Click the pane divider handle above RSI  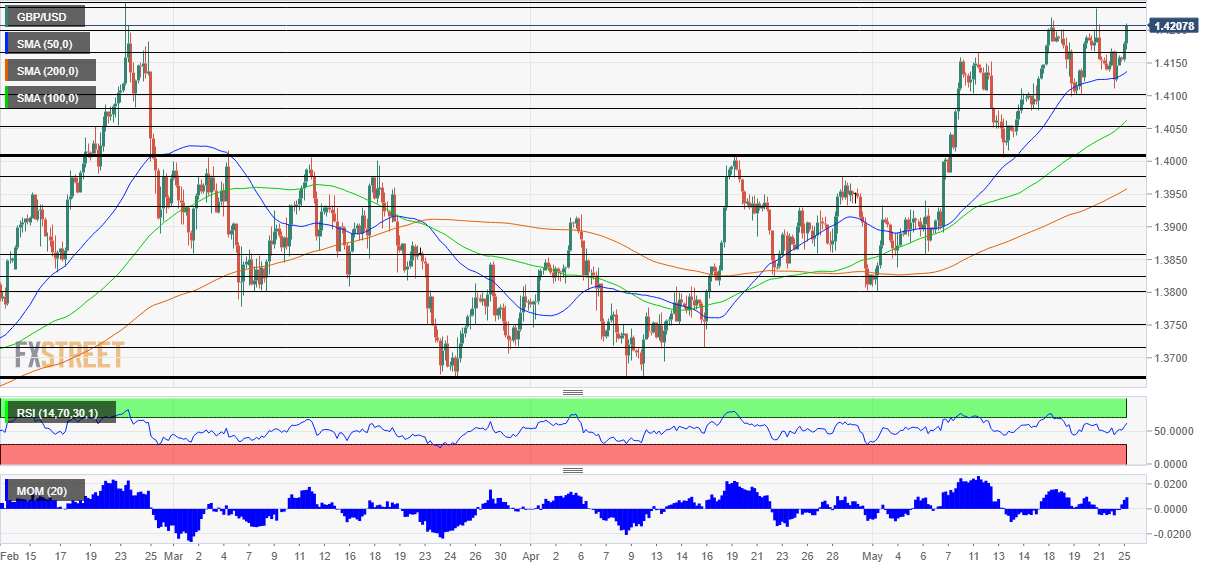coord(573,393)
